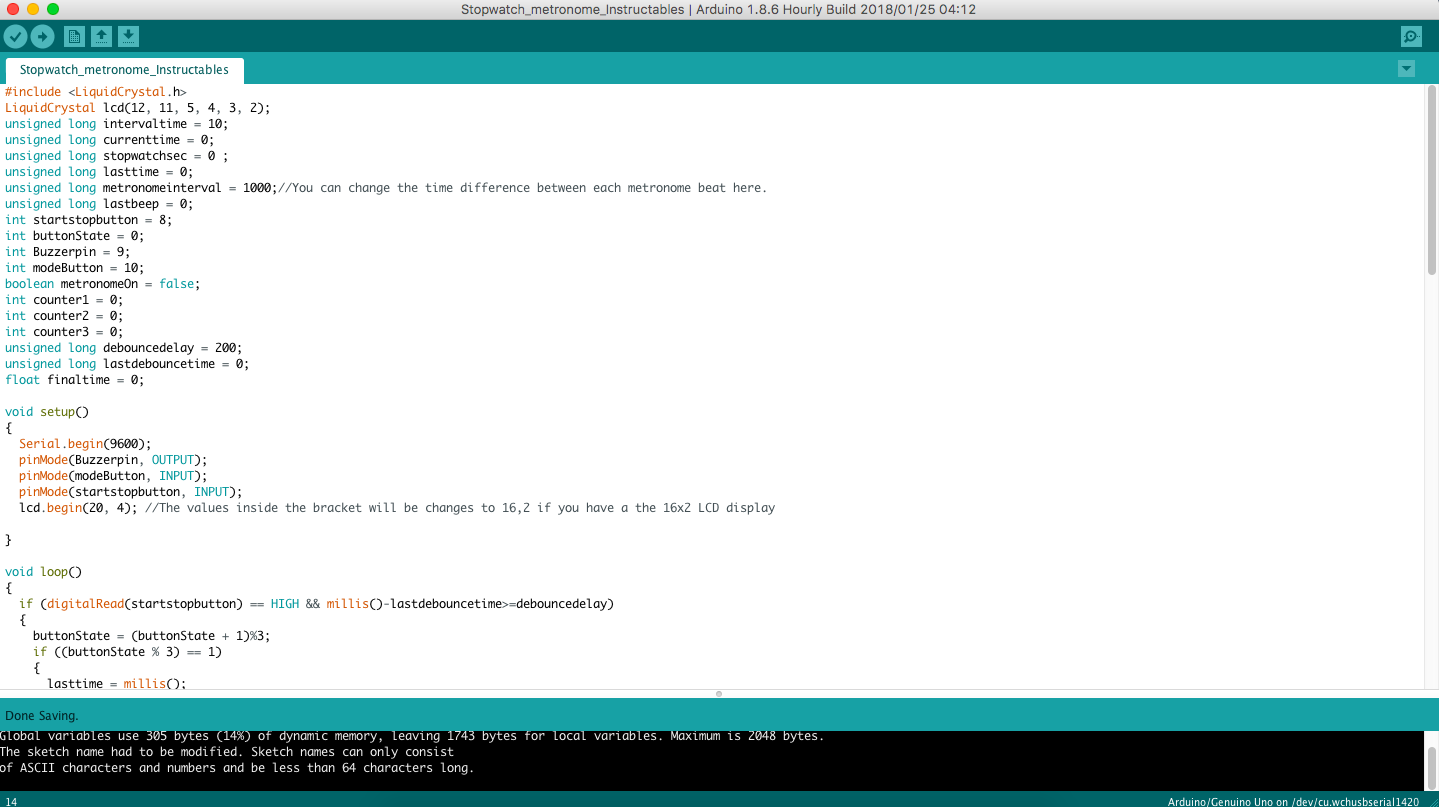Click the "int buttonState = 0;" line
Screen dimensions: 1439x807
(x=75, y=236)
